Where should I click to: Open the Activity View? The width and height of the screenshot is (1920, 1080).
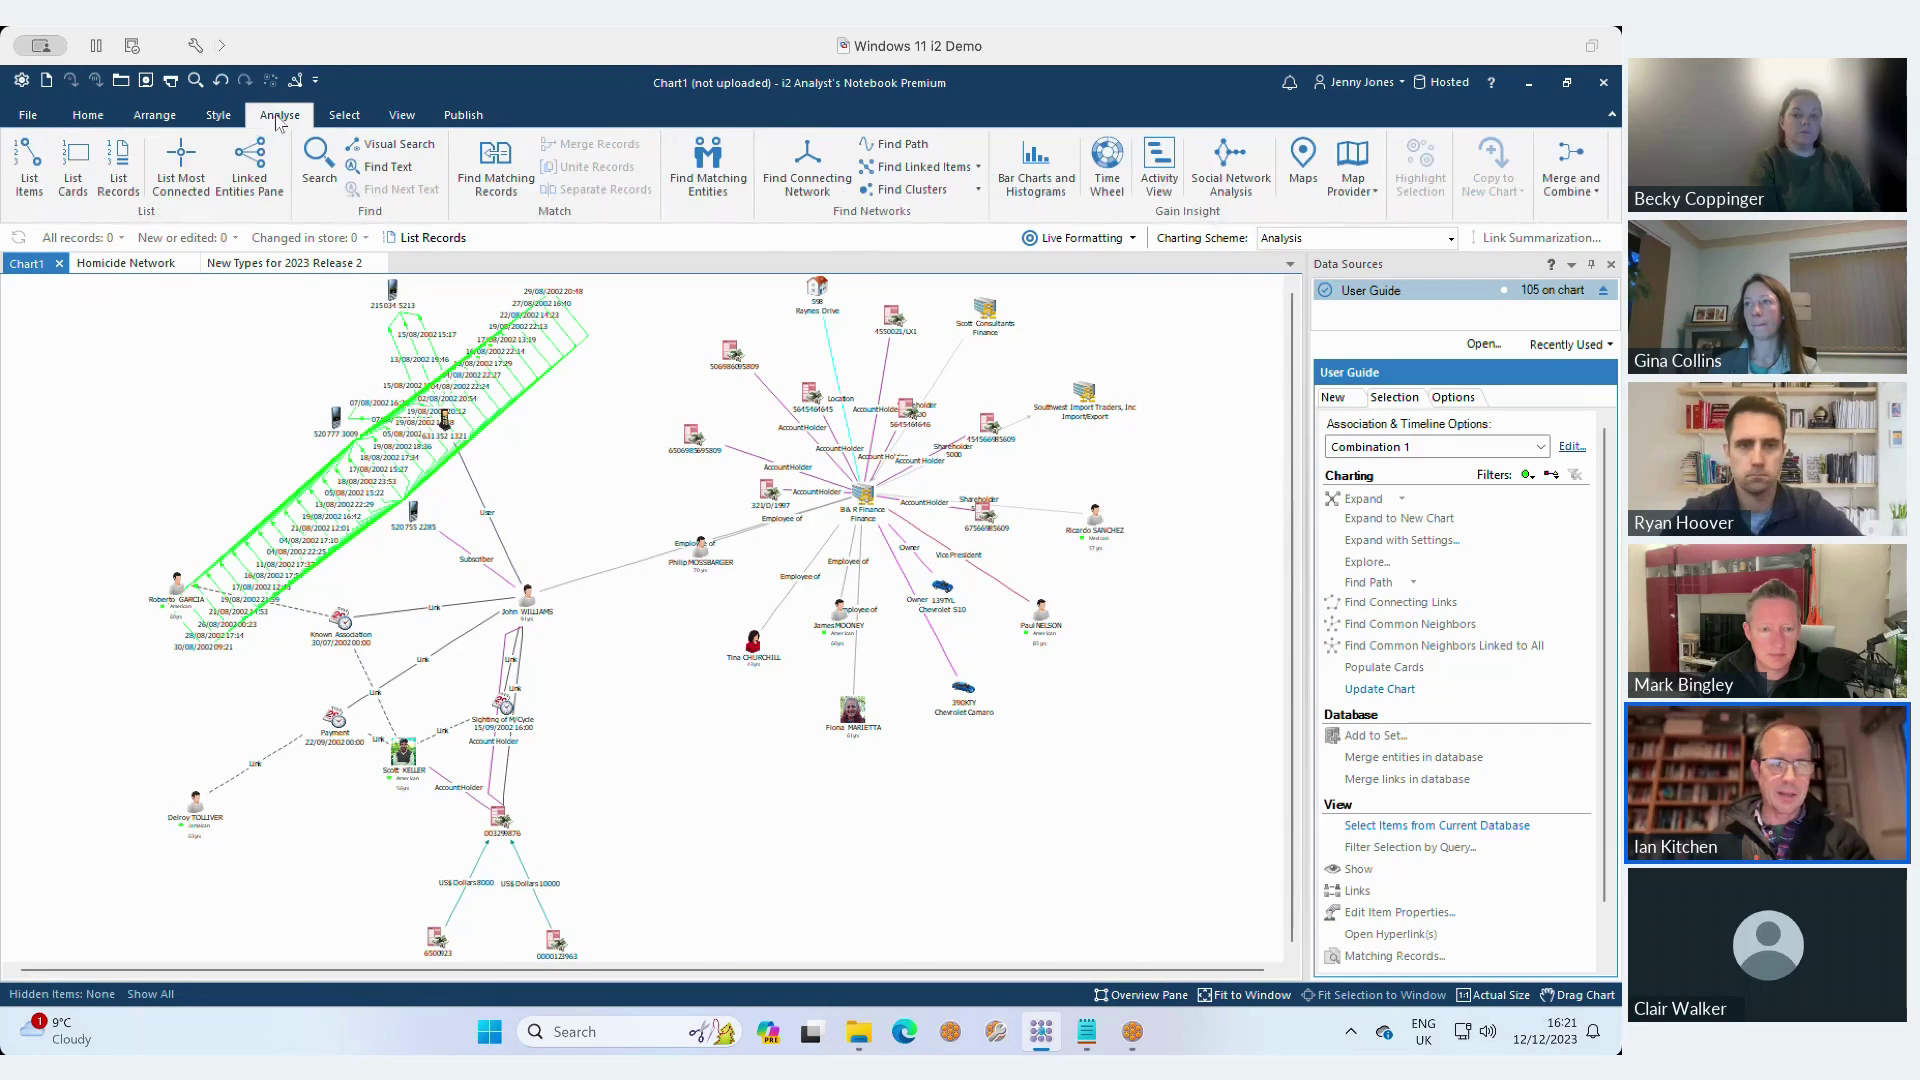click(1159, 167)
